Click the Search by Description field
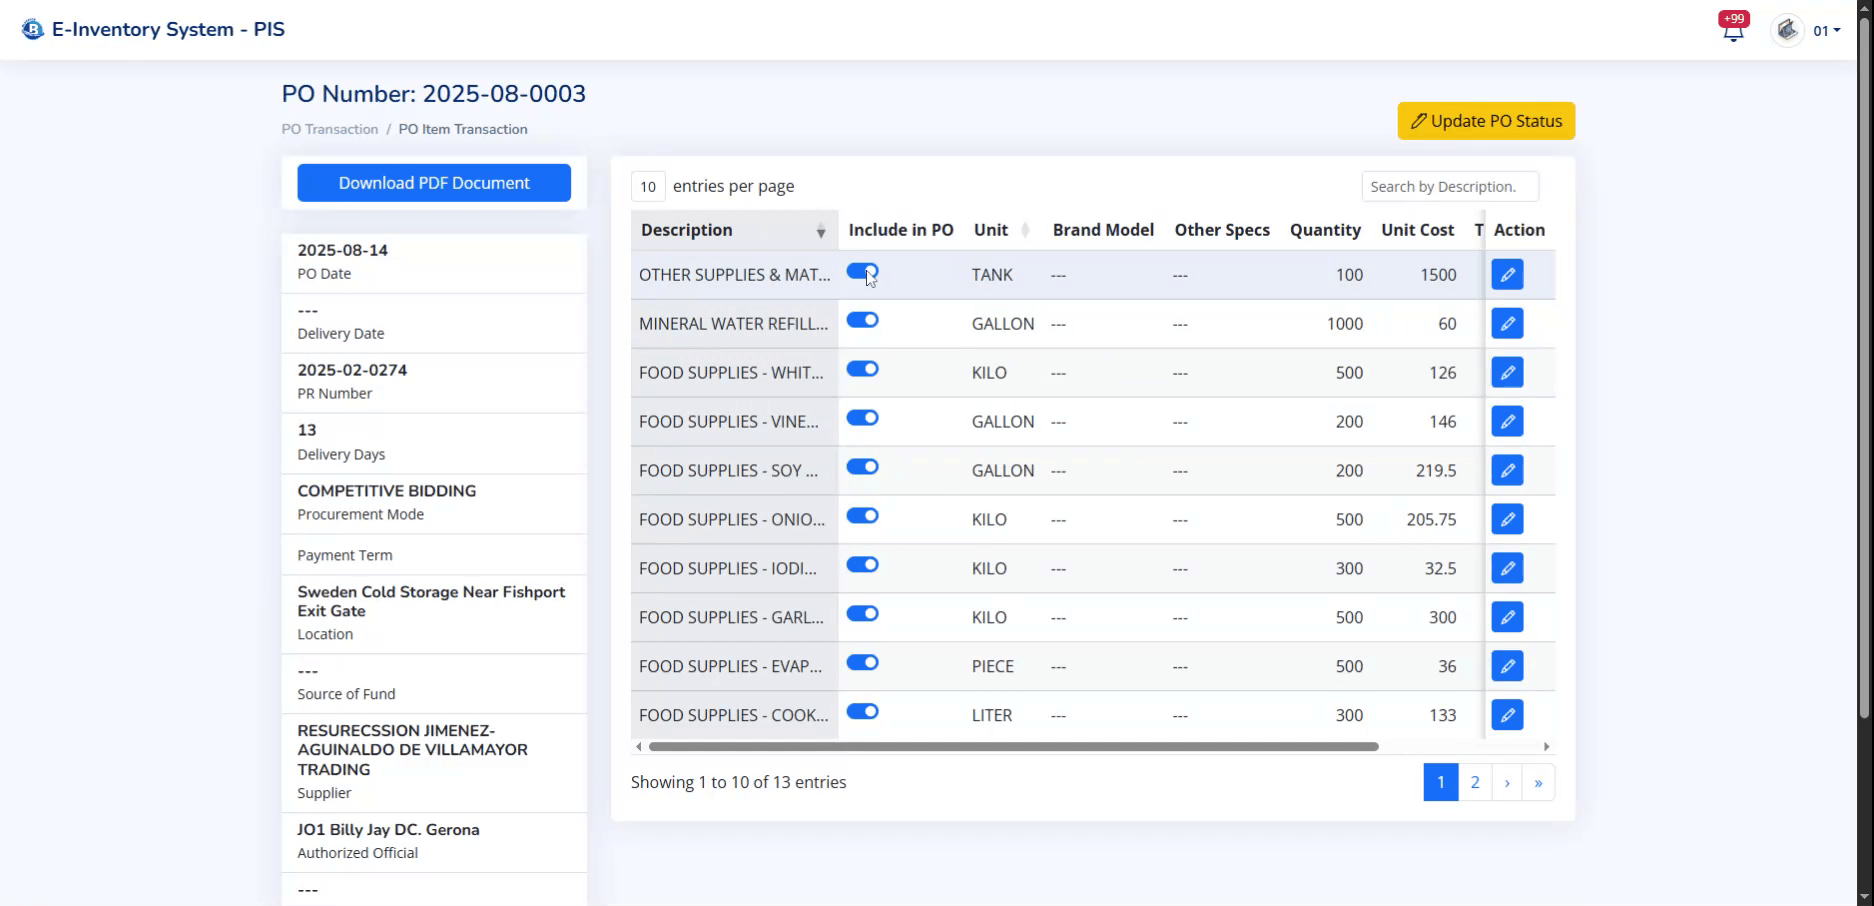Viewport: 1874px width, 906px height. [x=1449, y=186]
